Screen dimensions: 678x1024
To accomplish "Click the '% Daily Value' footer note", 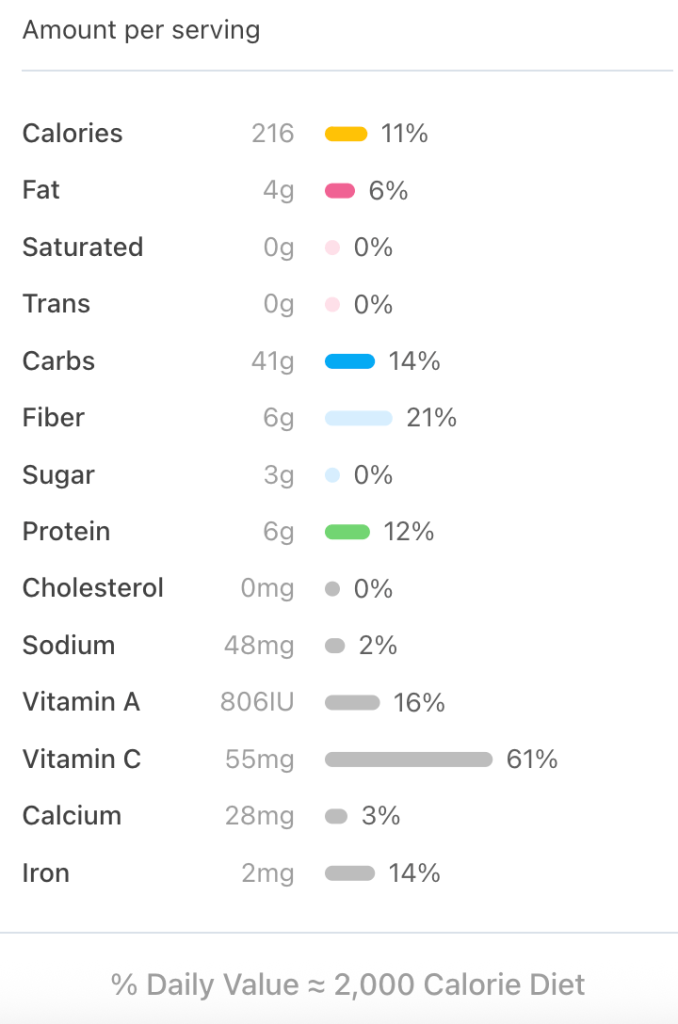I will click(348, 985).
